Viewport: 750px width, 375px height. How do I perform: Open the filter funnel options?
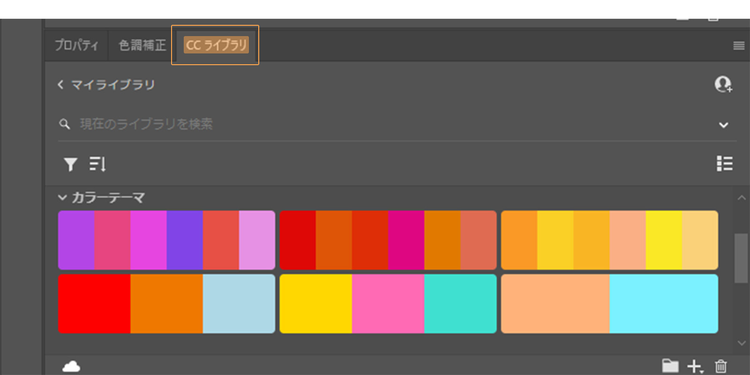(x=70, y=165)
